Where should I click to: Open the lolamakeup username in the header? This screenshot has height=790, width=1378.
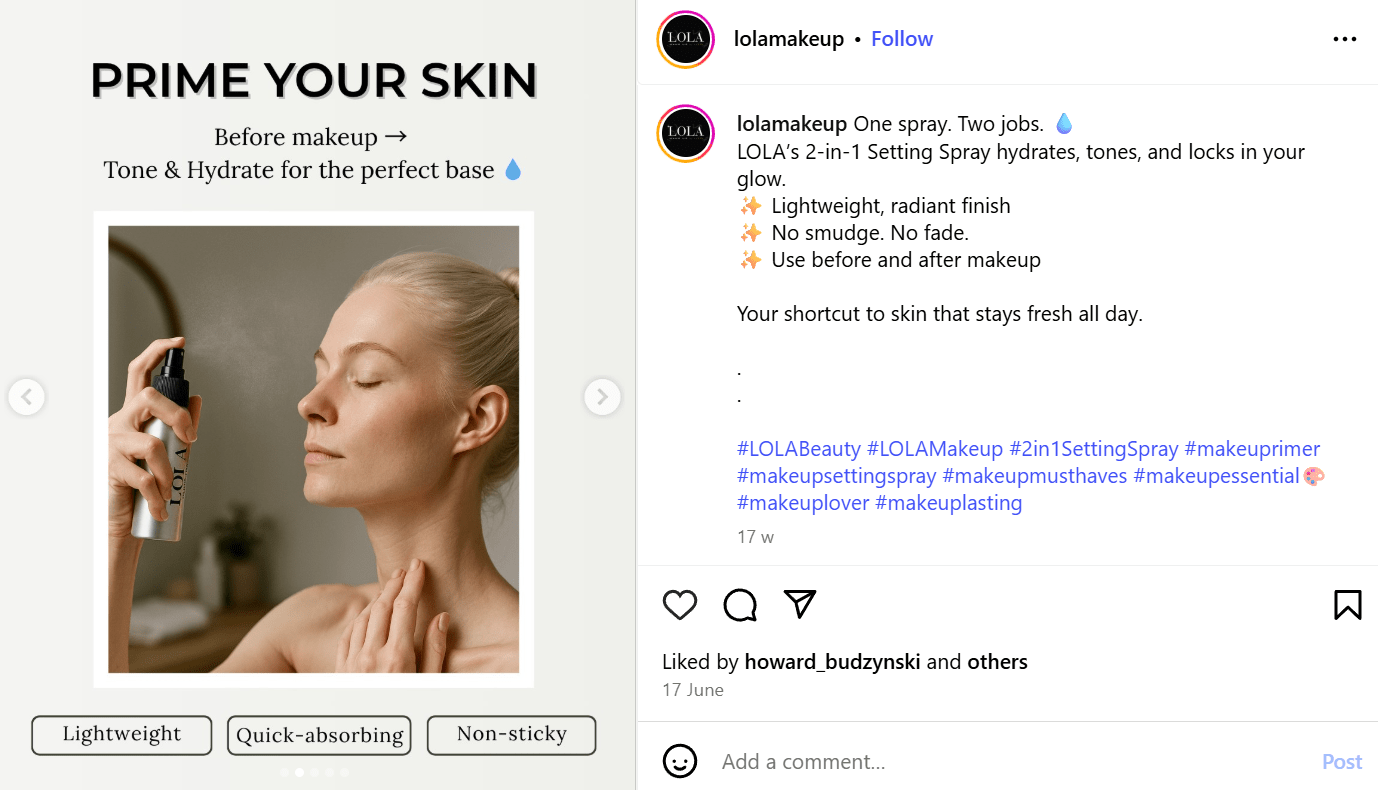pos(788,39)
